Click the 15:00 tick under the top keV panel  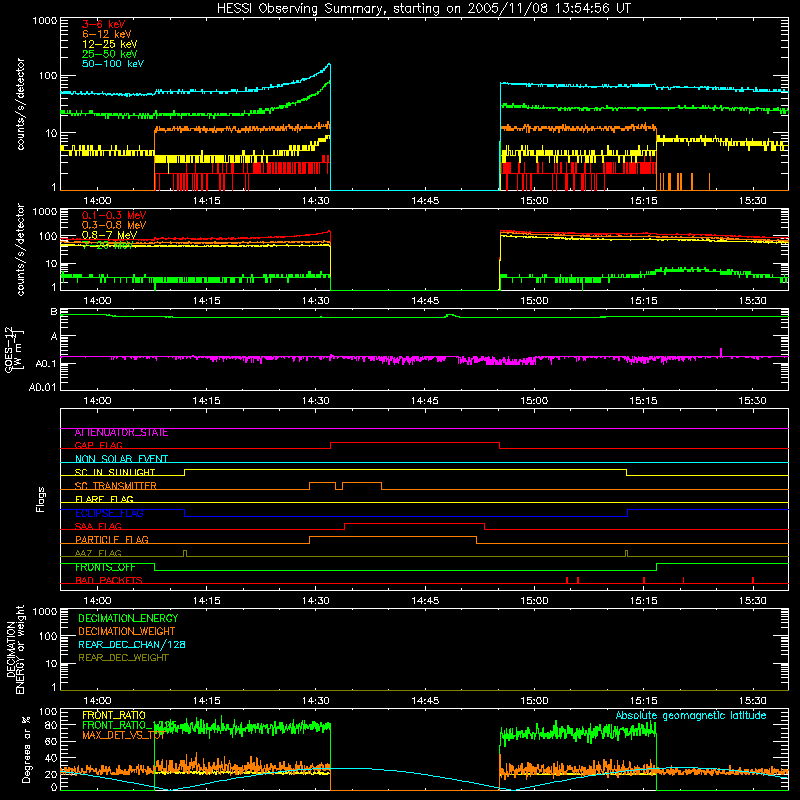534,201
